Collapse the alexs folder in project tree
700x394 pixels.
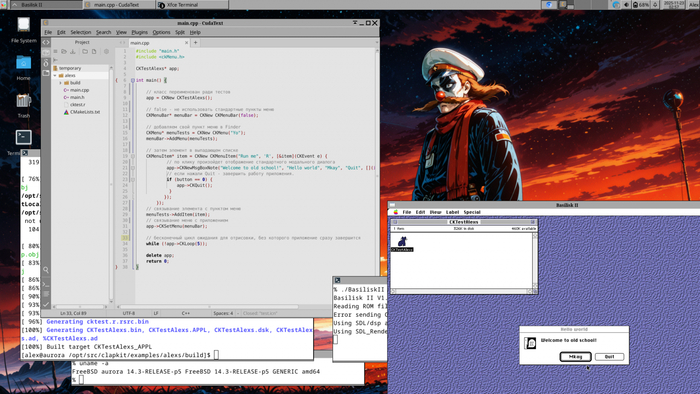(x=55, y=76)
